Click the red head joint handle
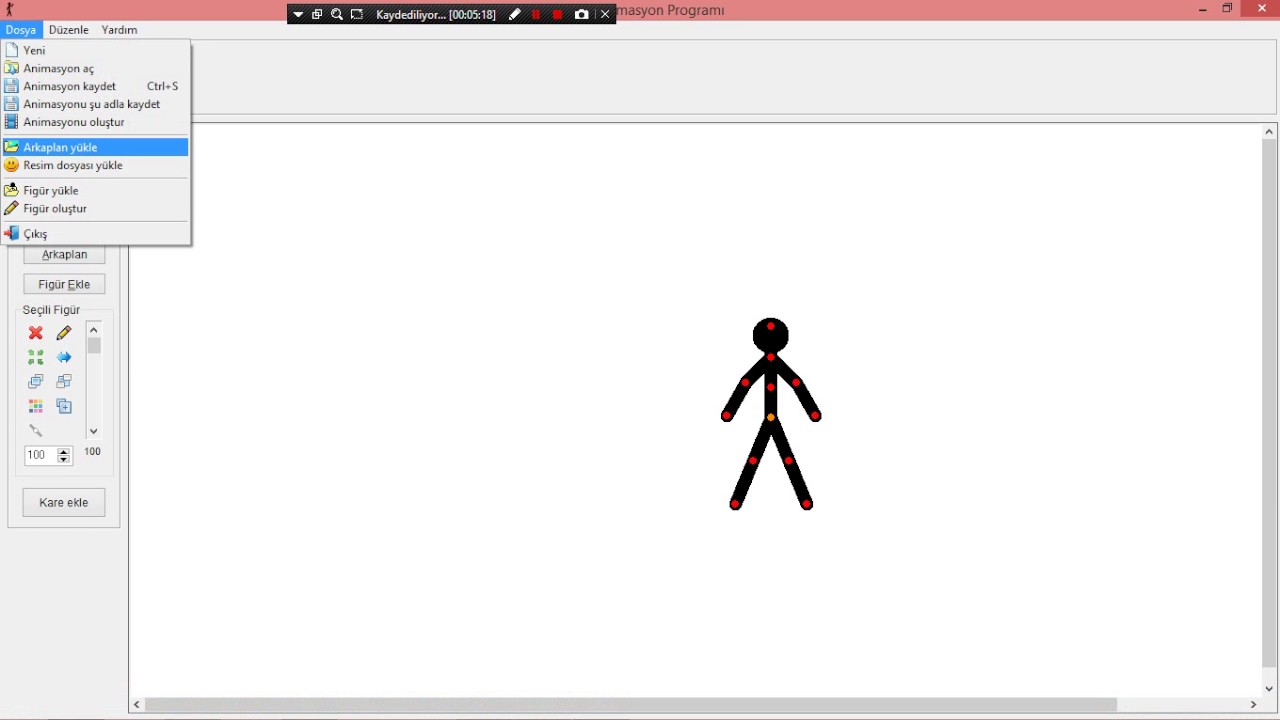The height and width of the screenshot is (720, 1280). pyautogui.click(x=771, y=326)
